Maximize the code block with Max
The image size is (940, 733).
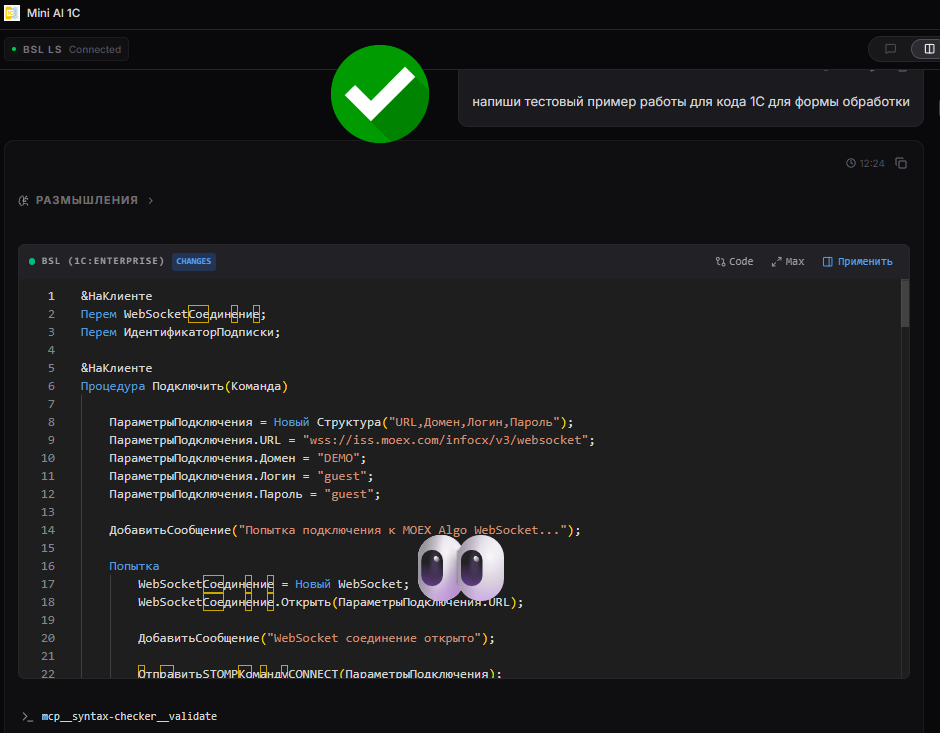788,261
